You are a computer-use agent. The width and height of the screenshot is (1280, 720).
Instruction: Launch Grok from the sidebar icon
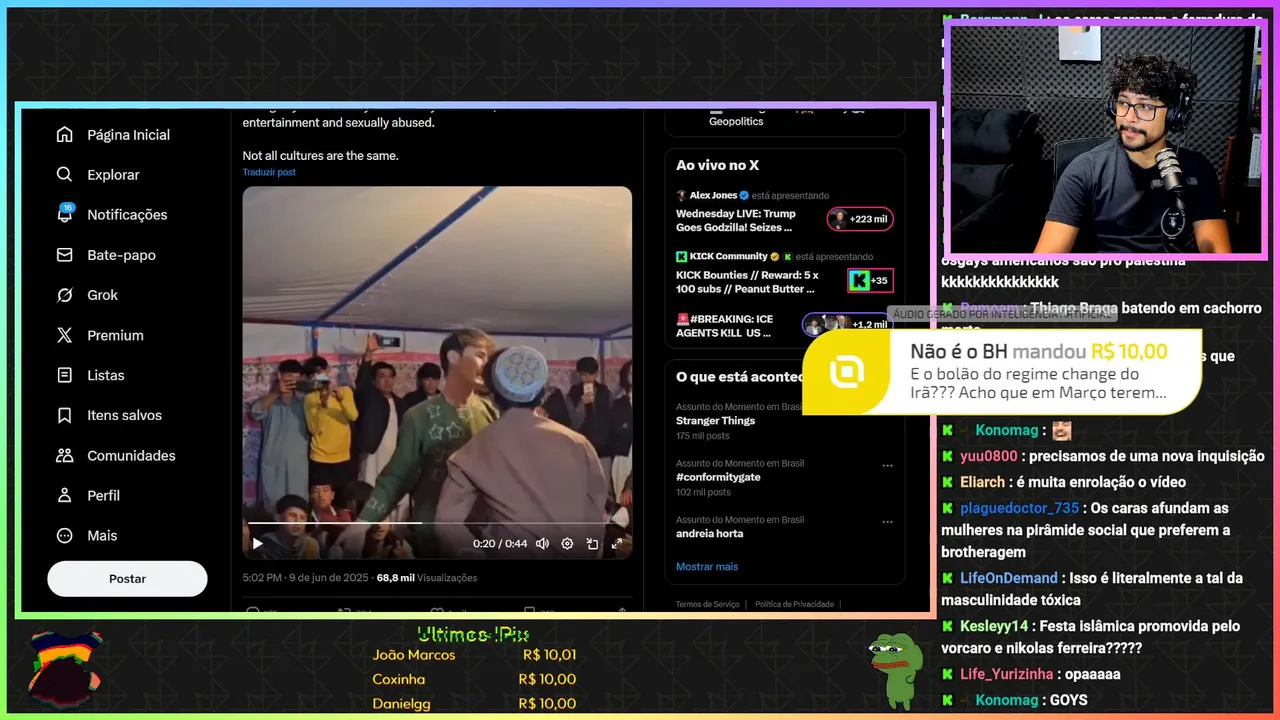[65, 295]
